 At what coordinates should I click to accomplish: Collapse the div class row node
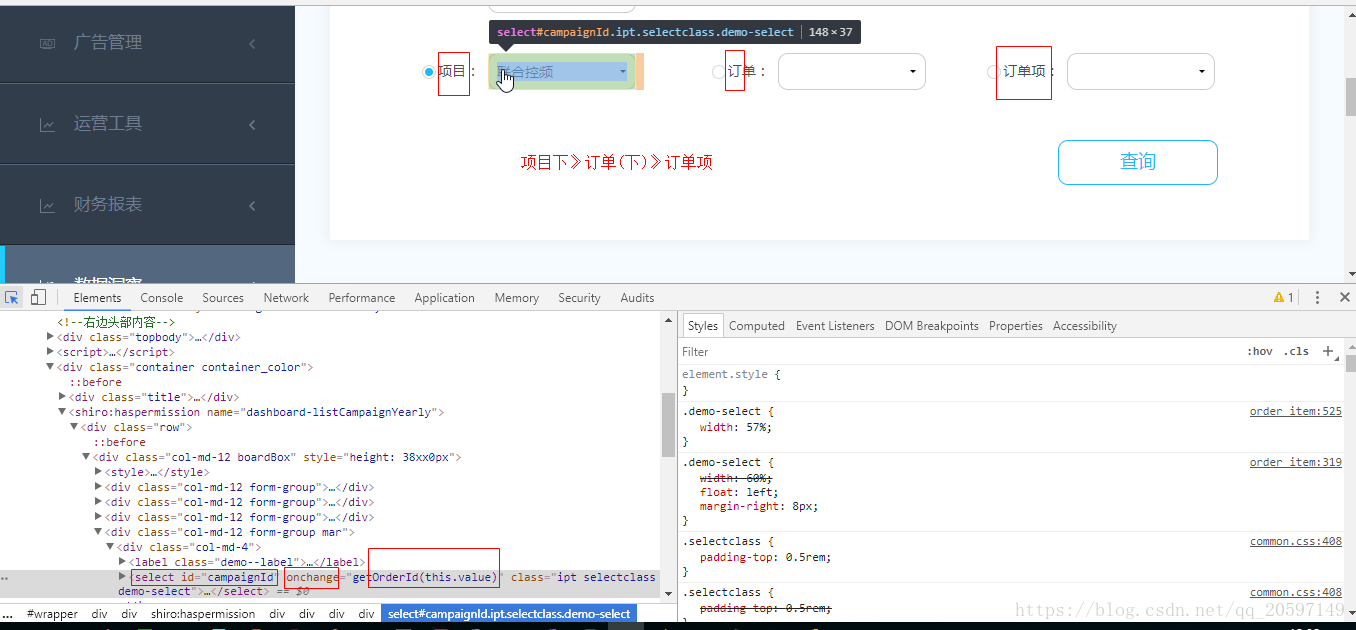pos(74,427)
